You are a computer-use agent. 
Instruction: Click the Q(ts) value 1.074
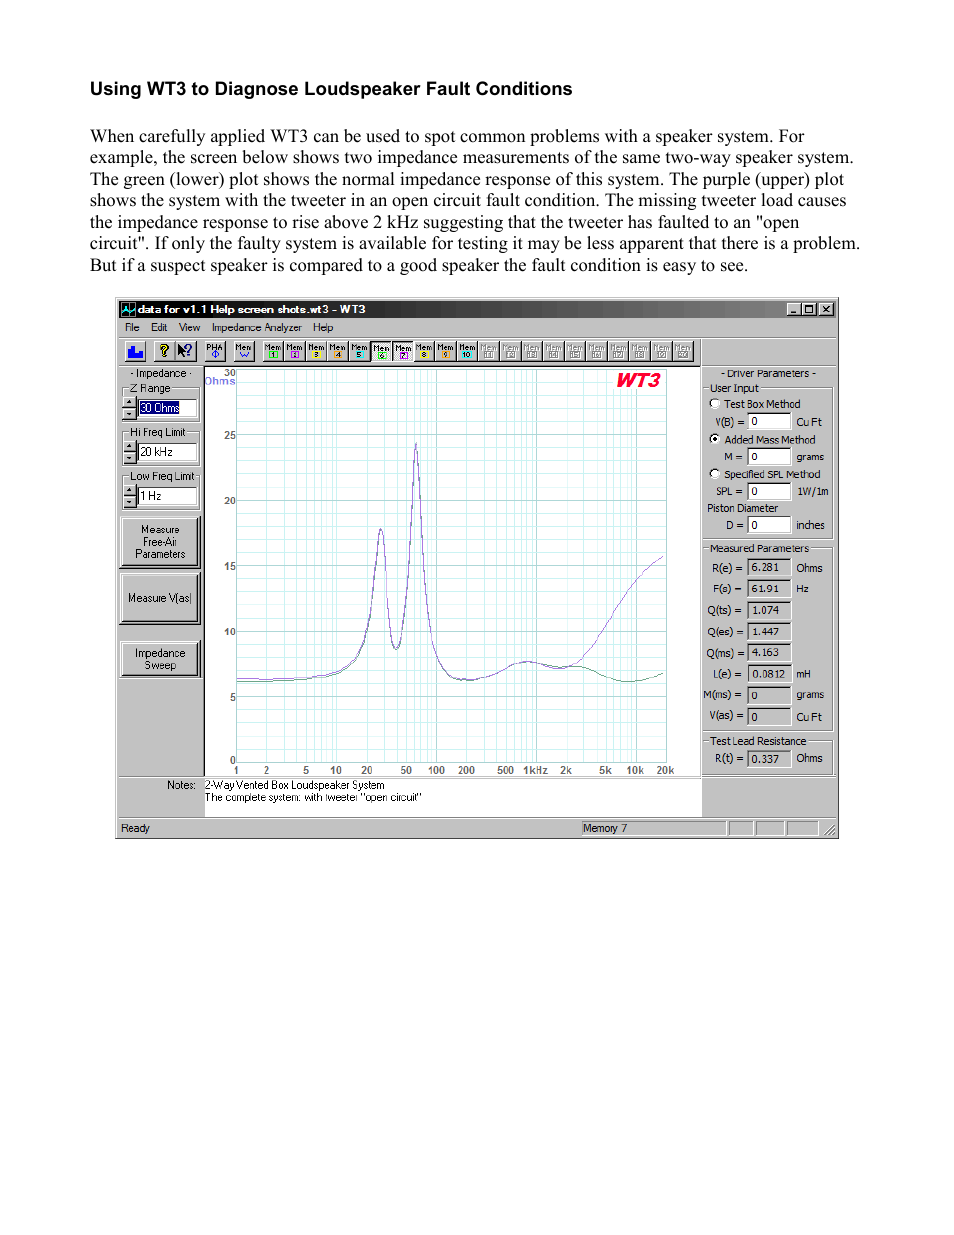coord(769,610)
